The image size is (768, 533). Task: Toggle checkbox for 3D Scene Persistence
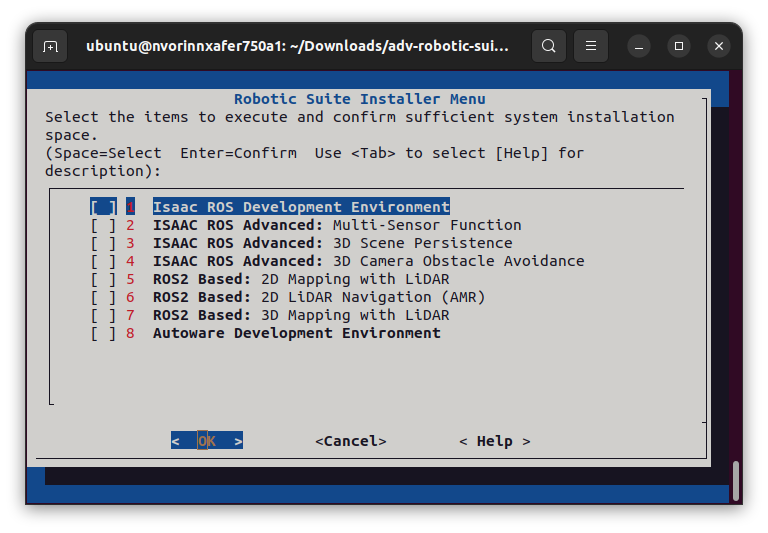[103, 243]
